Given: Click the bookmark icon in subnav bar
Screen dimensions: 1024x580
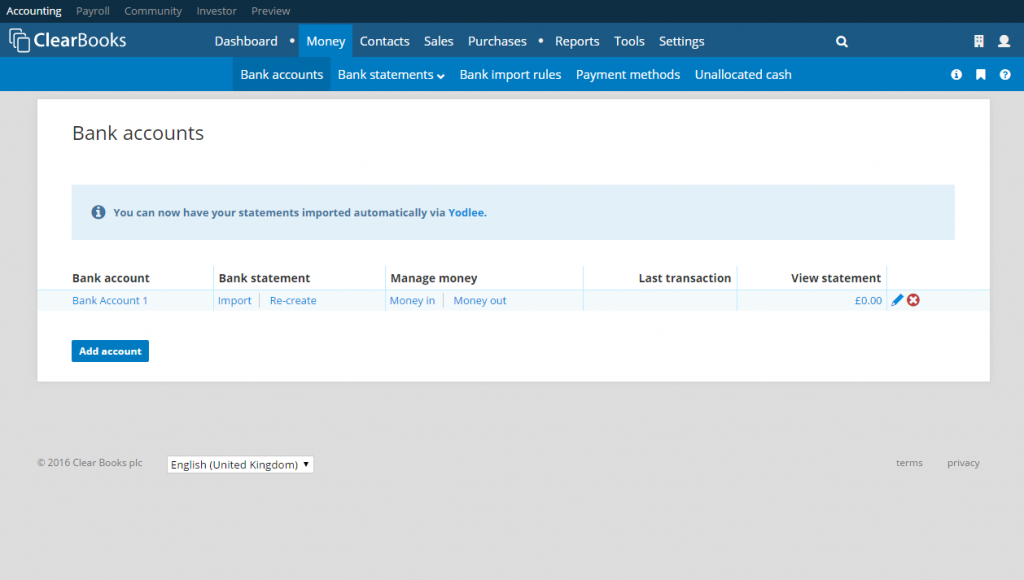Looking at the screenshot, I should tap(980, 74).
